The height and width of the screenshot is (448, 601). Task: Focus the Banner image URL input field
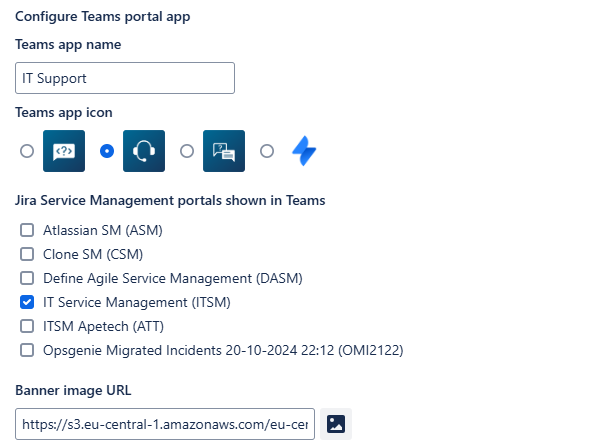pyautogui.click(x=166, y=424)
